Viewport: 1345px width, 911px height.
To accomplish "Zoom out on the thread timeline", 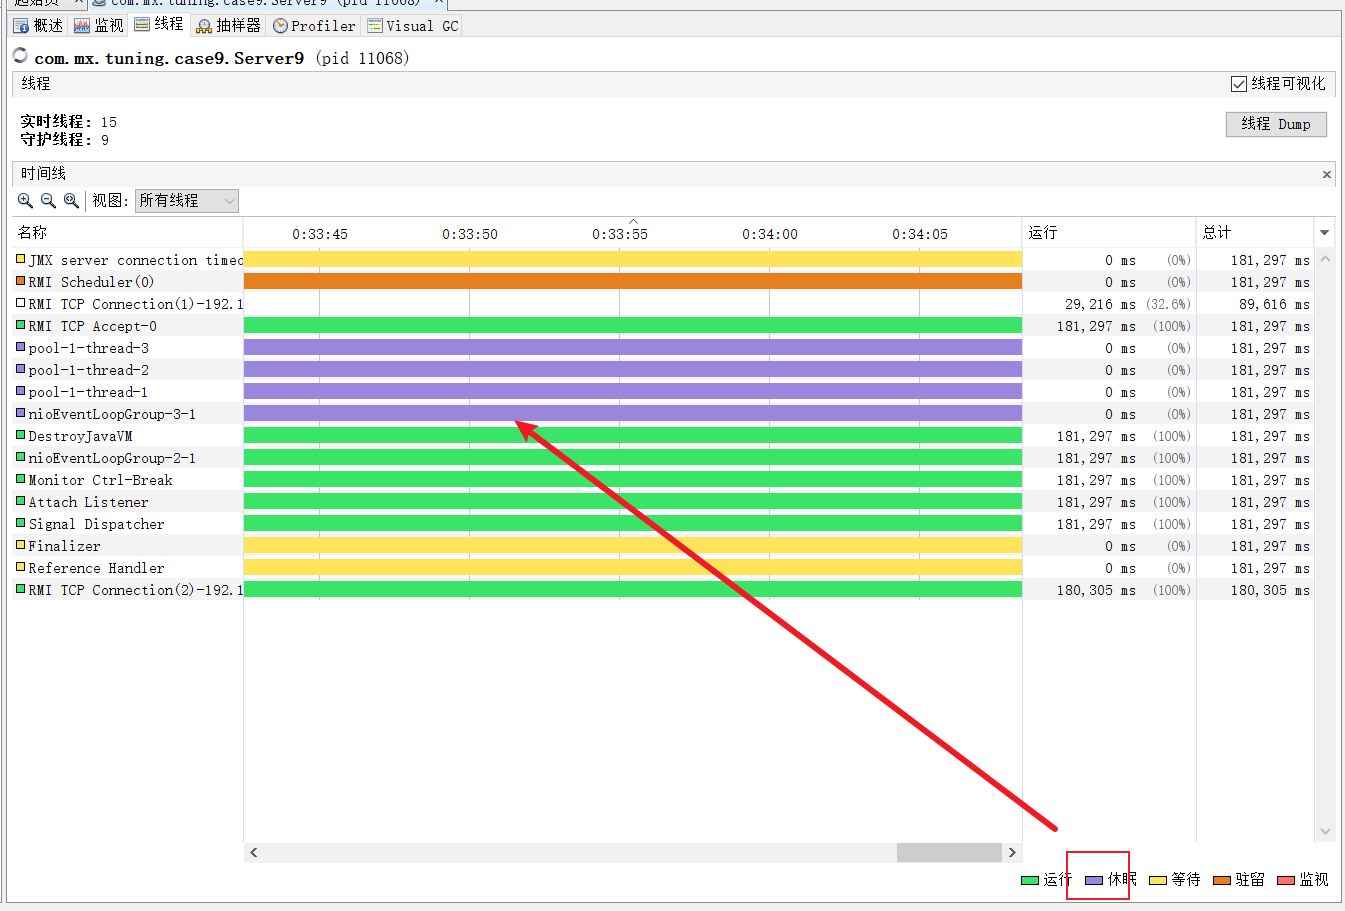I will coord(48,201).
